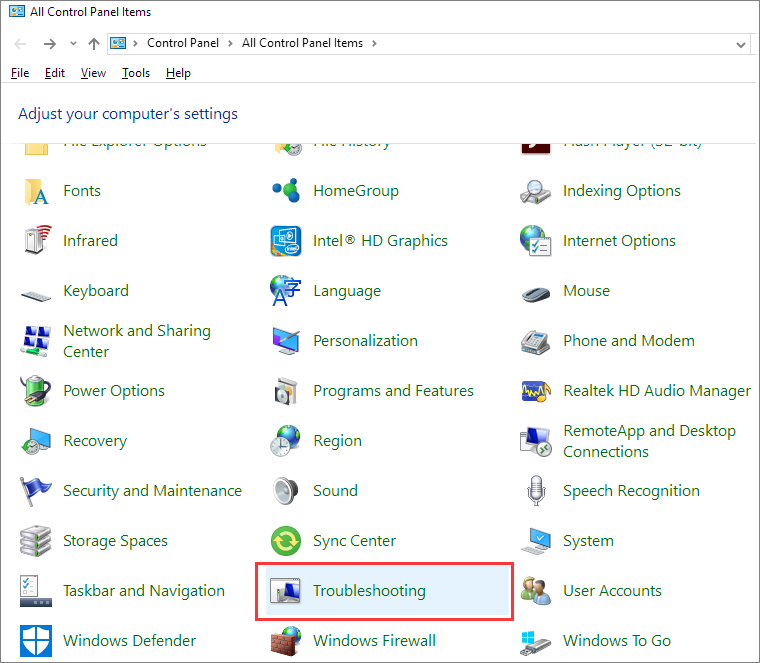Click the Programs and Features icon

pos(286,391)
